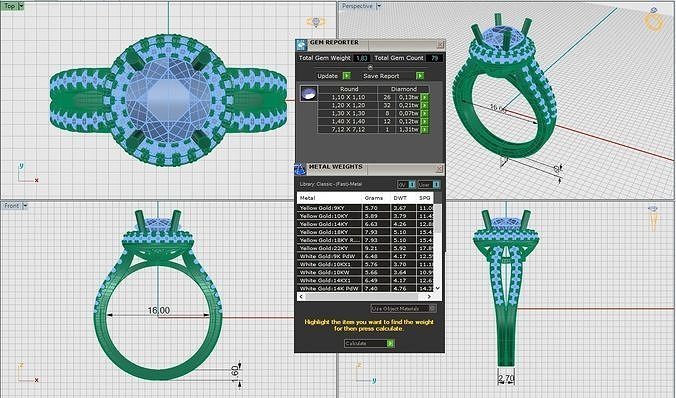Click the side-view ring icon in lower-right viewport
Image resolution: width=676 pixels, height=398 pixels.
click(654, 218)
